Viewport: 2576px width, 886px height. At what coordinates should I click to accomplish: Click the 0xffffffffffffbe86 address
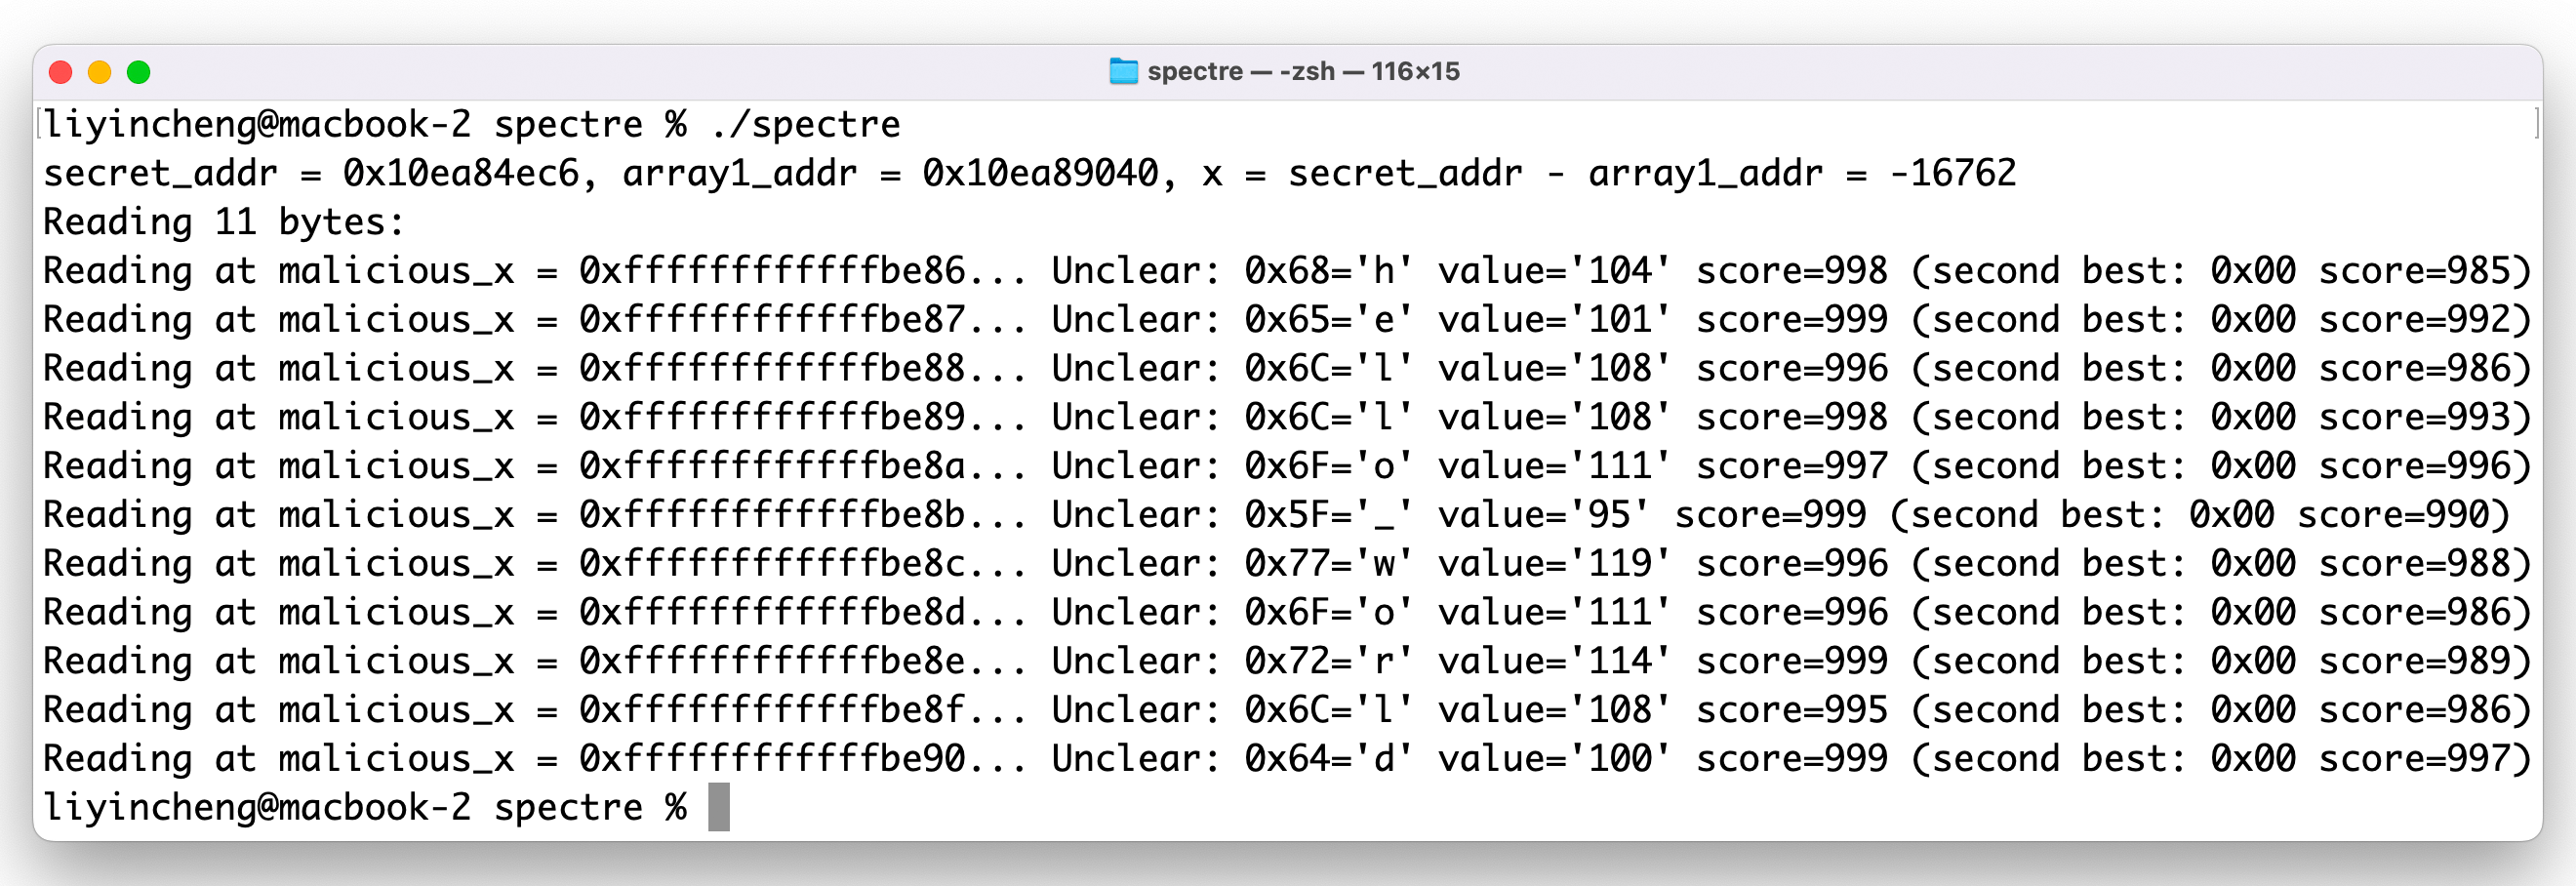[x=772, y=271]
